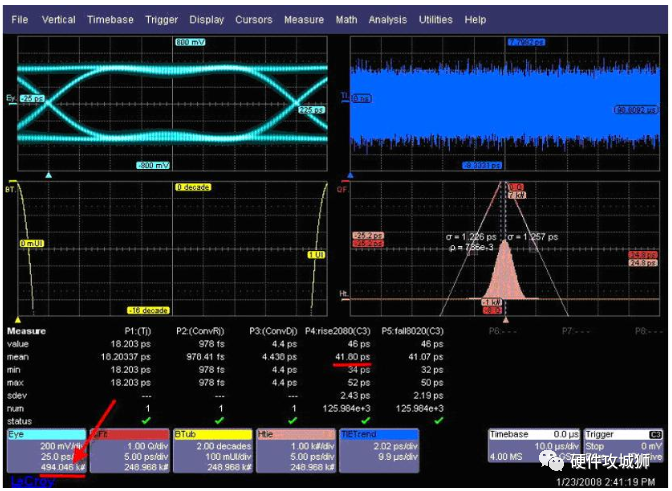Select the P4:rise2080(C3) column header

coord(338,331)
